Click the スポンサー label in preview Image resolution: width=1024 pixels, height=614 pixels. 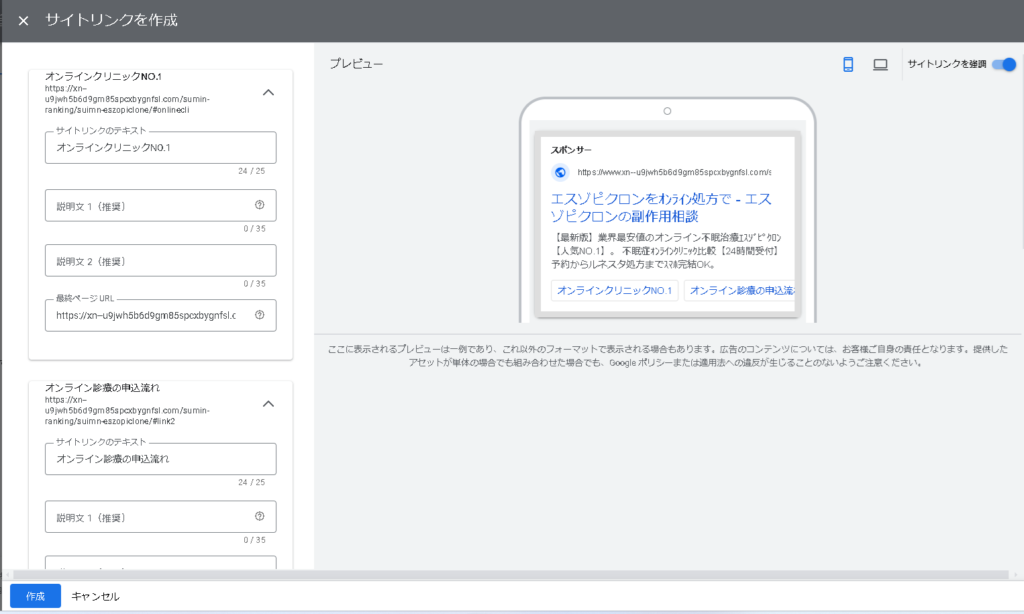pyautogui.click(x=571, y=150)
